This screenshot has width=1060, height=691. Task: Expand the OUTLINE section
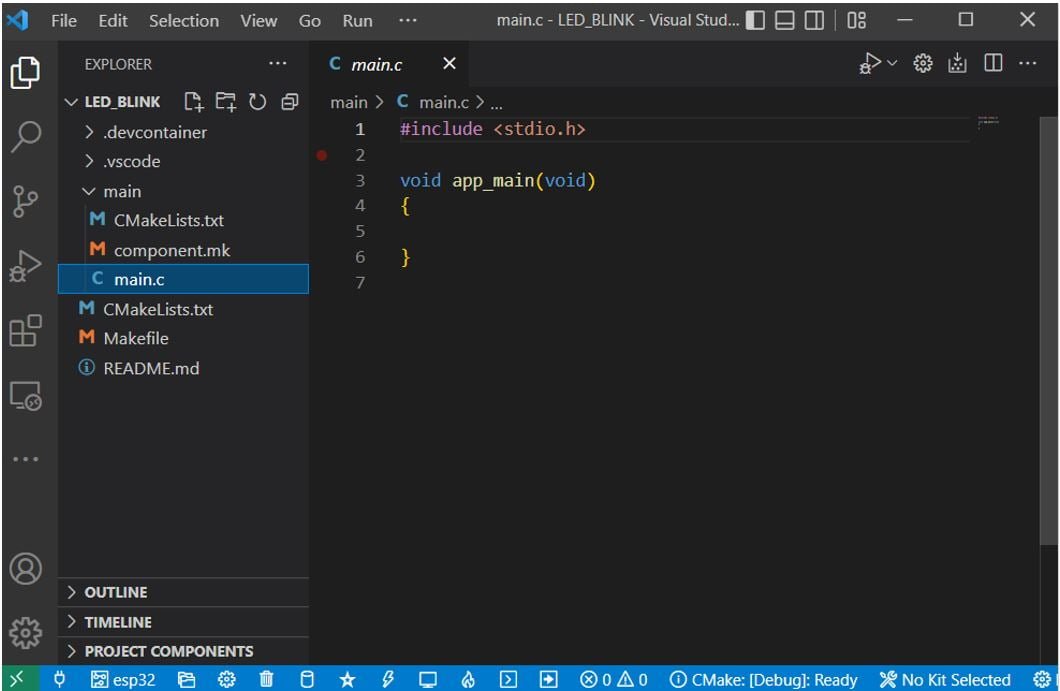(115, 592)
